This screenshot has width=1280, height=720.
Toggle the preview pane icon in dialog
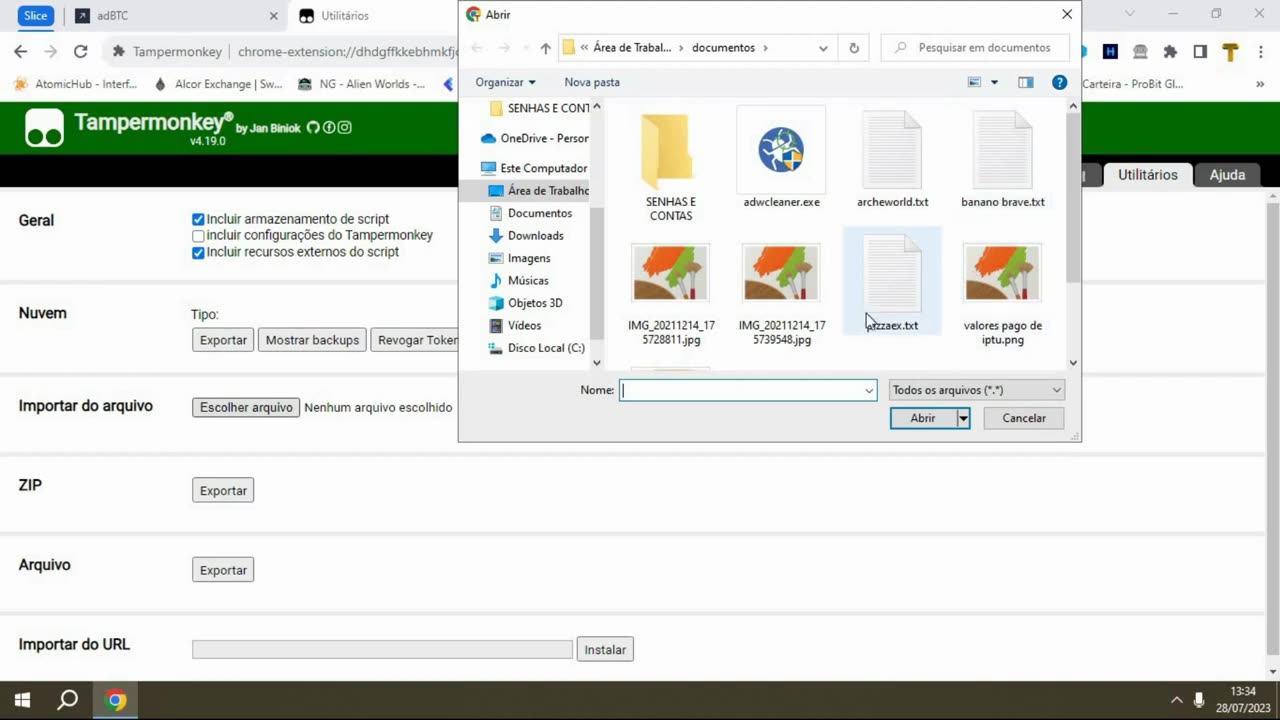tap(1025, 82)
